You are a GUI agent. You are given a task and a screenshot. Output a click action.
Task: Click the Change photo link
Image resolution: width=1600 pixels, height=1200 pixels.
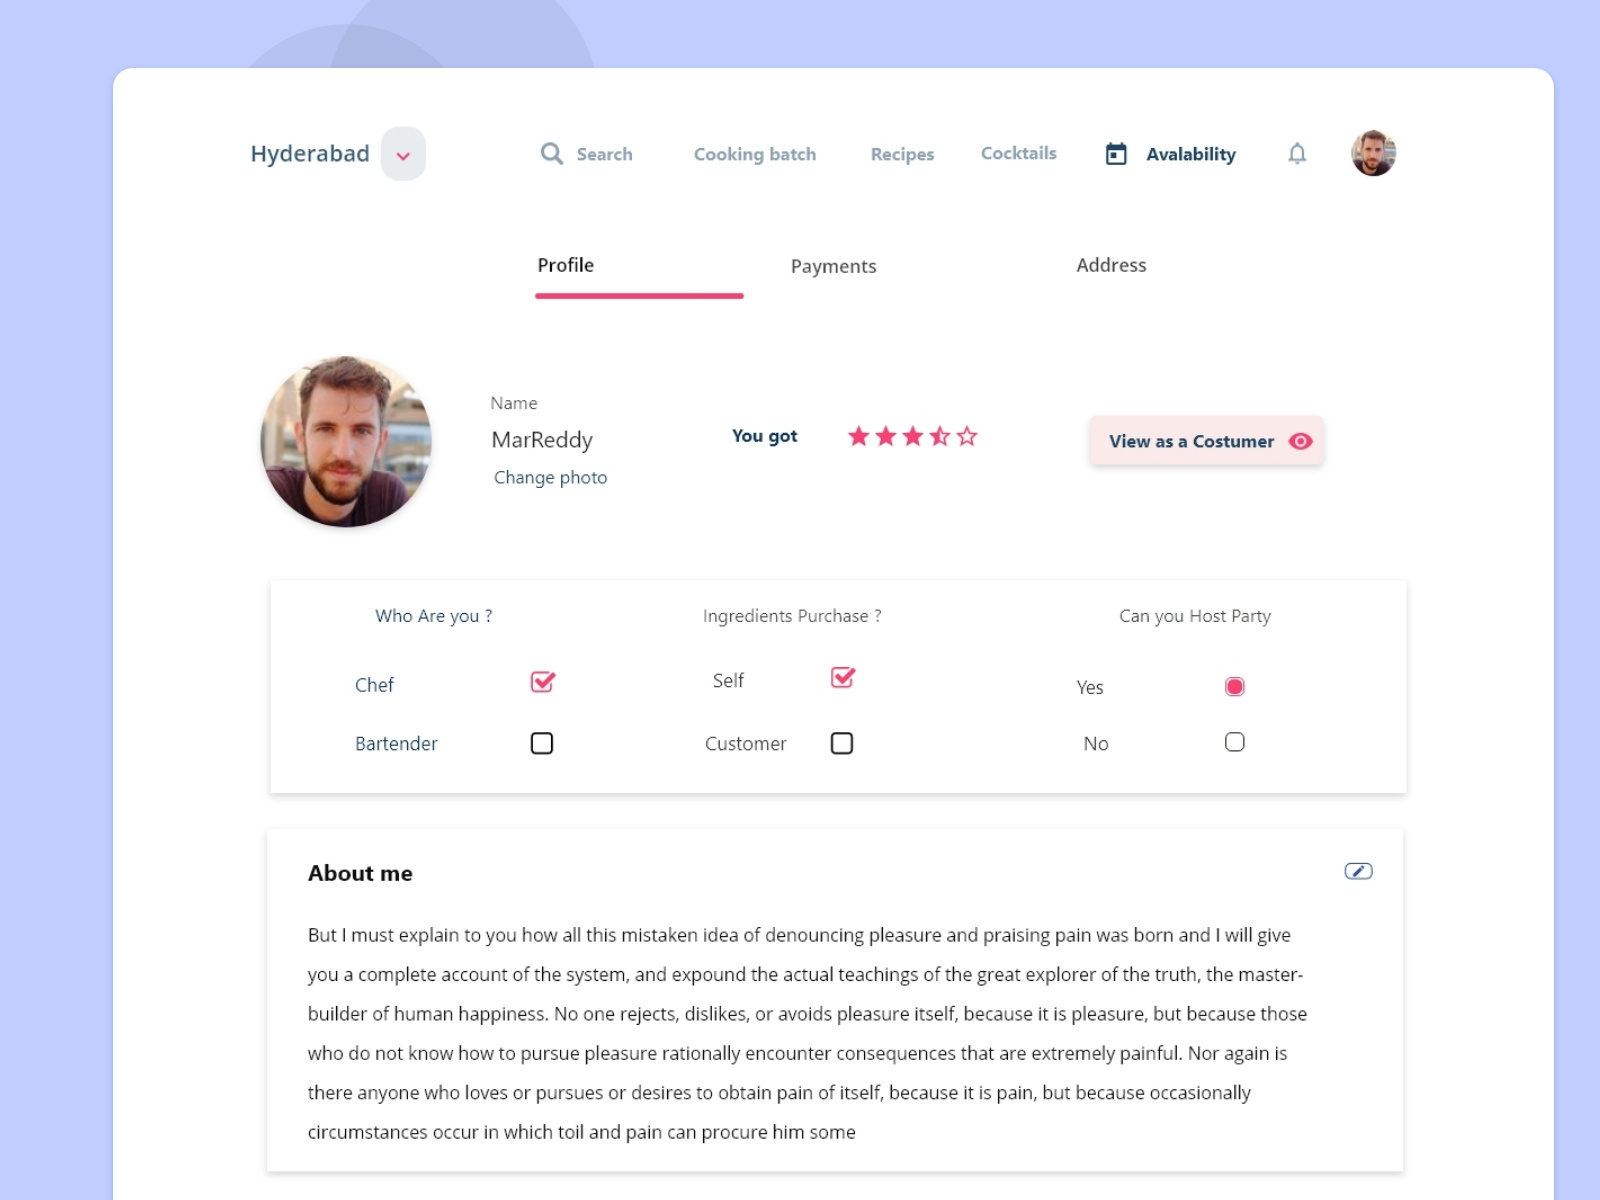coord(550,477)
